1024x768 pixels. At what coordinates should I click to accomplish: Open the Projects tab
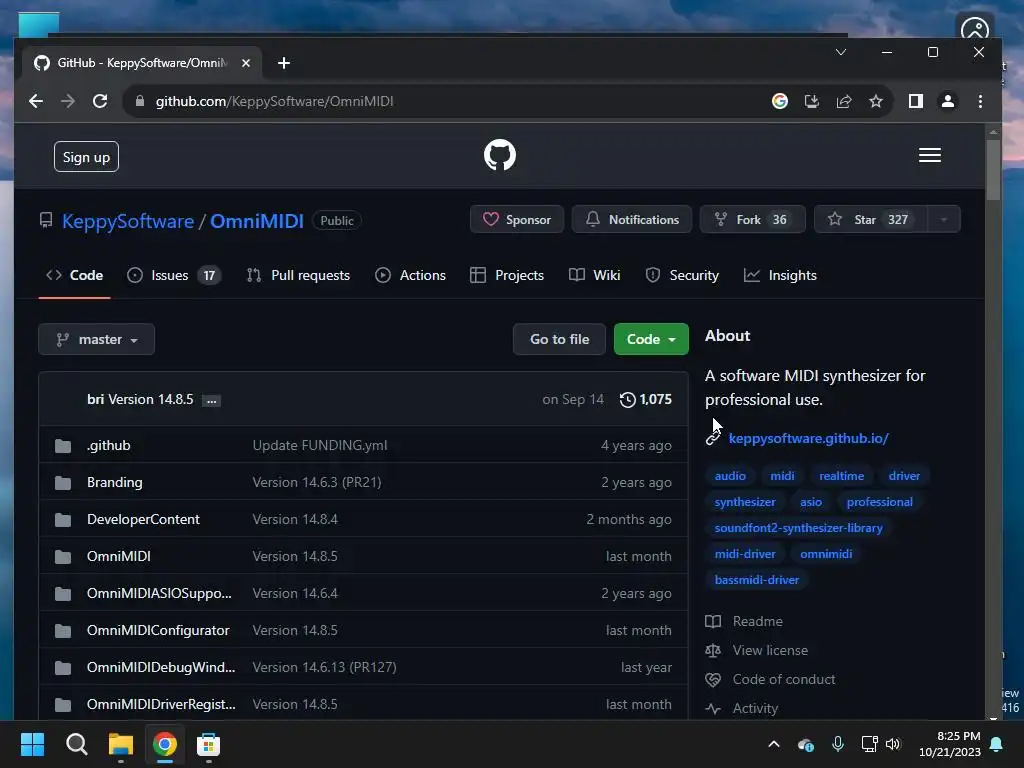[x=507, y=276]
